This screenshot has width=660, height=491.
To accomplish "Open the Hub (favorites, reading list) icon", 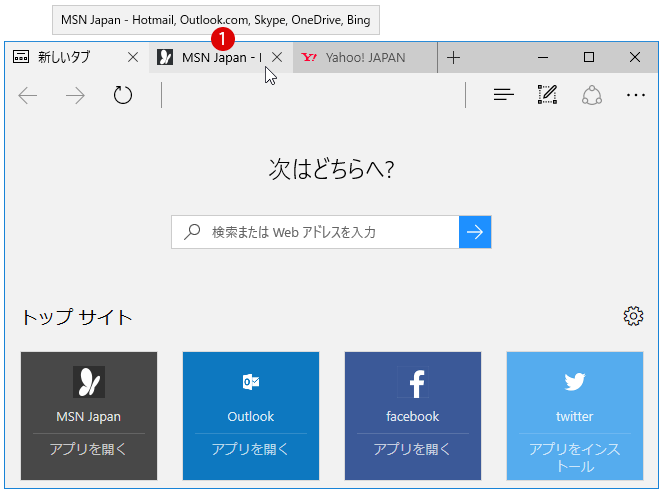I will (x=503, y=95).
